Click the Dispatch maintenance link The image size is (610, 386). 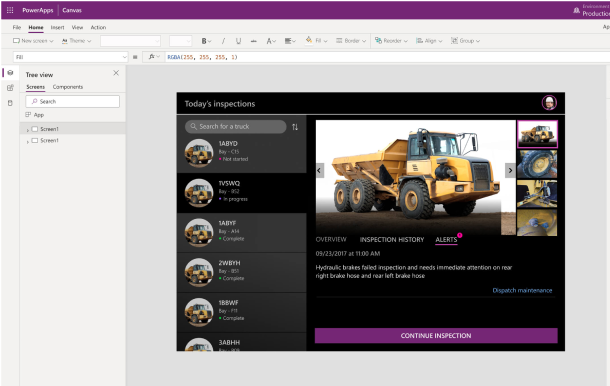[x=522, y=290]
